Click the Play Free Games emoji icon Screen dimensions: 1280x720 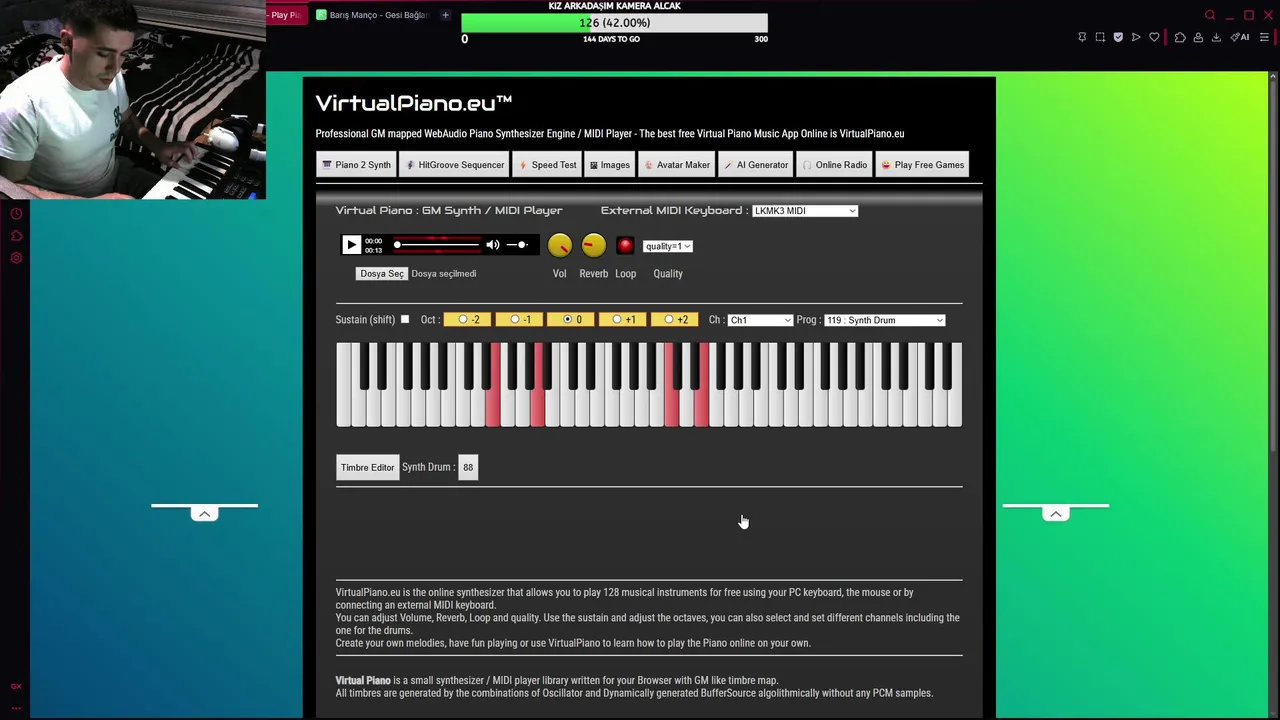pos(886,165)
